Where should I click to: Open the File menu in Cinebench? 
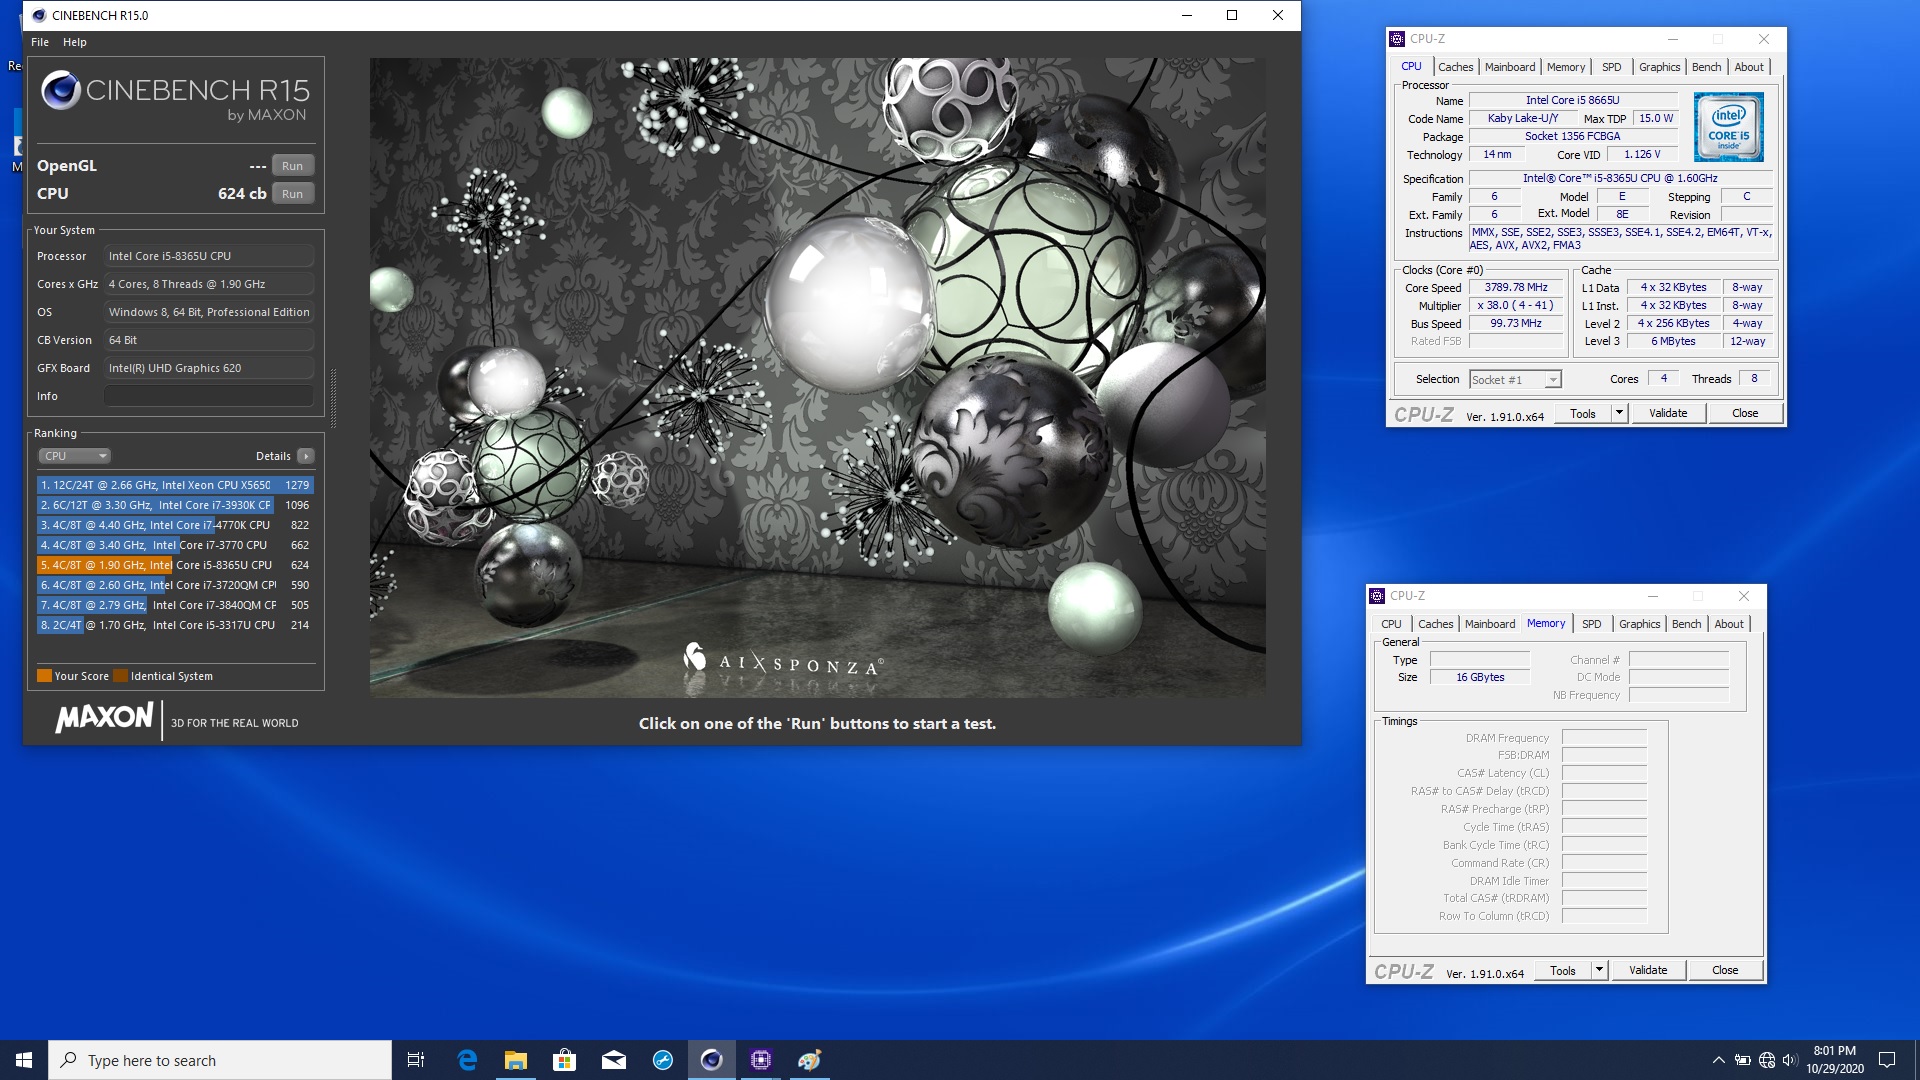40,42
